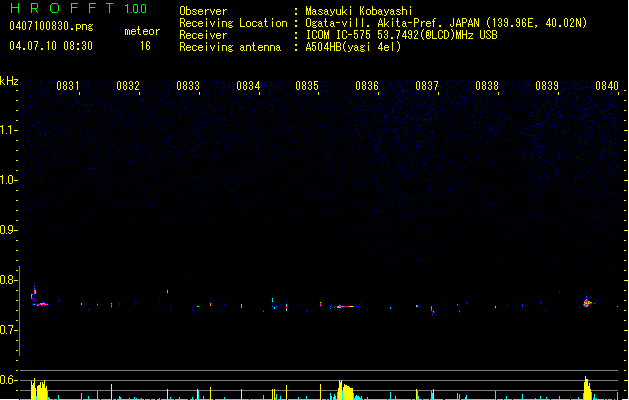
Task: Click the yellow intensity peak below the 0836 echo
Action: point(345,390)
